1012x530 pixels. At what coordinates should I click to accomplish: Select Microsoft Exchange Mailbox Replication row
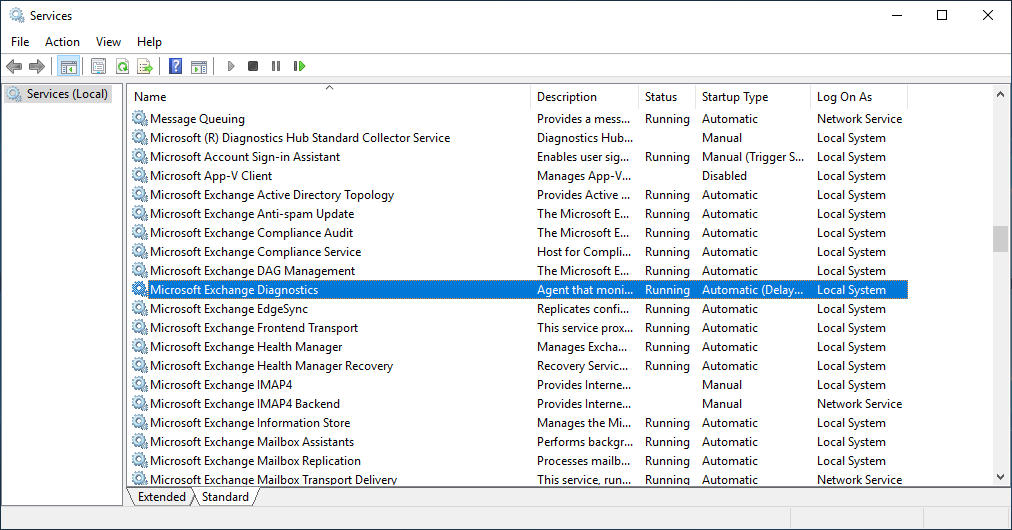(519, 460)
